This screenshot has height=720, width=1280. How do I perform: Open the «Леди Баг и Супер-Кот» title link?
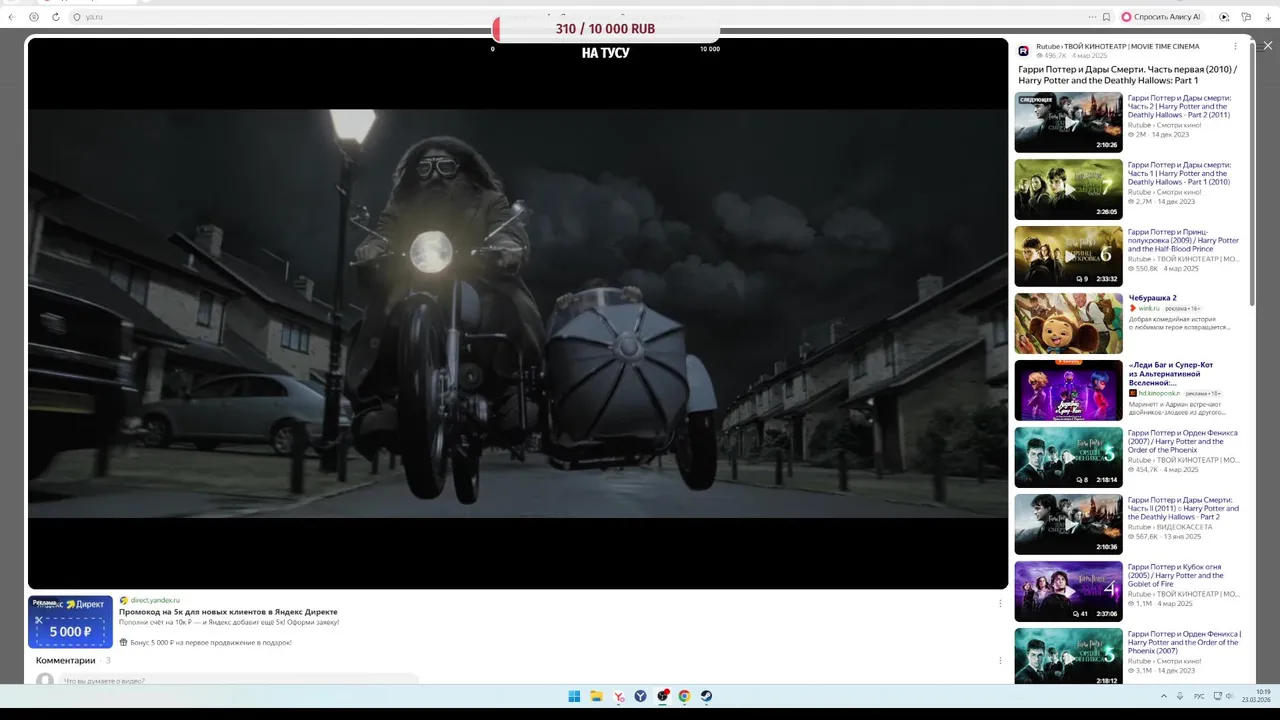[x=1172, y=373]
